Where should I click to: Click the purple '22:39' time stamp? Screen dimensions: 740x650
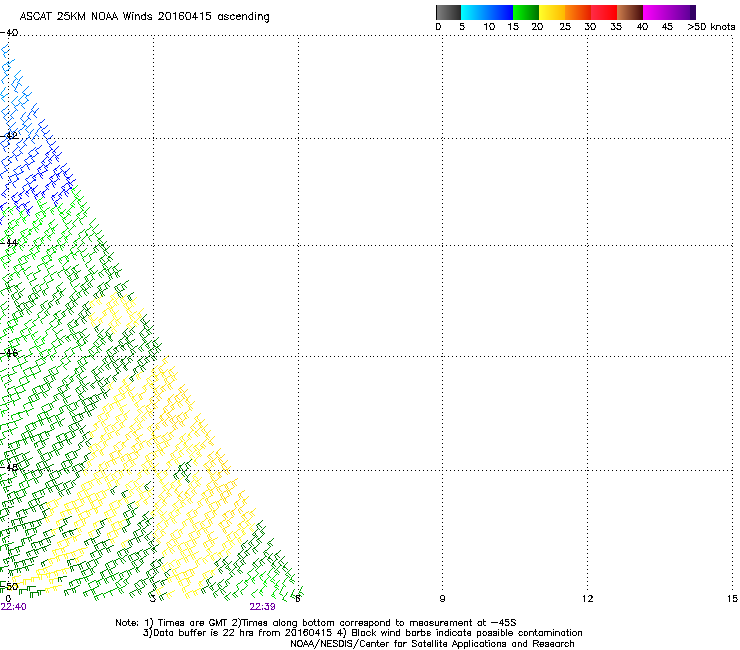262,607
